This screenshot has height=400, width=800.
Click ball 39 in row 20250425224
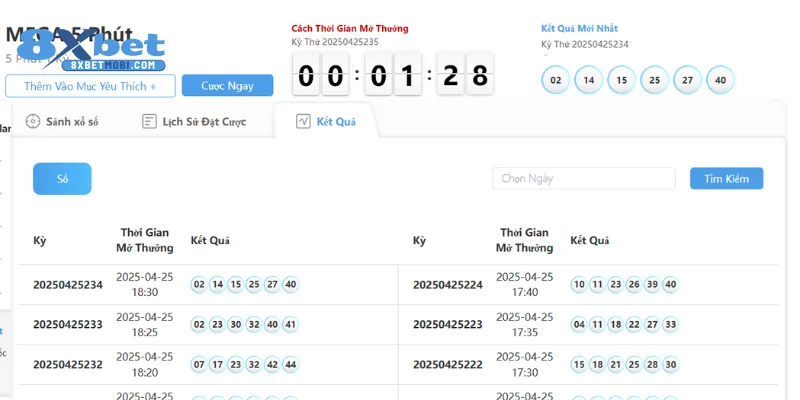click(652, 285)
